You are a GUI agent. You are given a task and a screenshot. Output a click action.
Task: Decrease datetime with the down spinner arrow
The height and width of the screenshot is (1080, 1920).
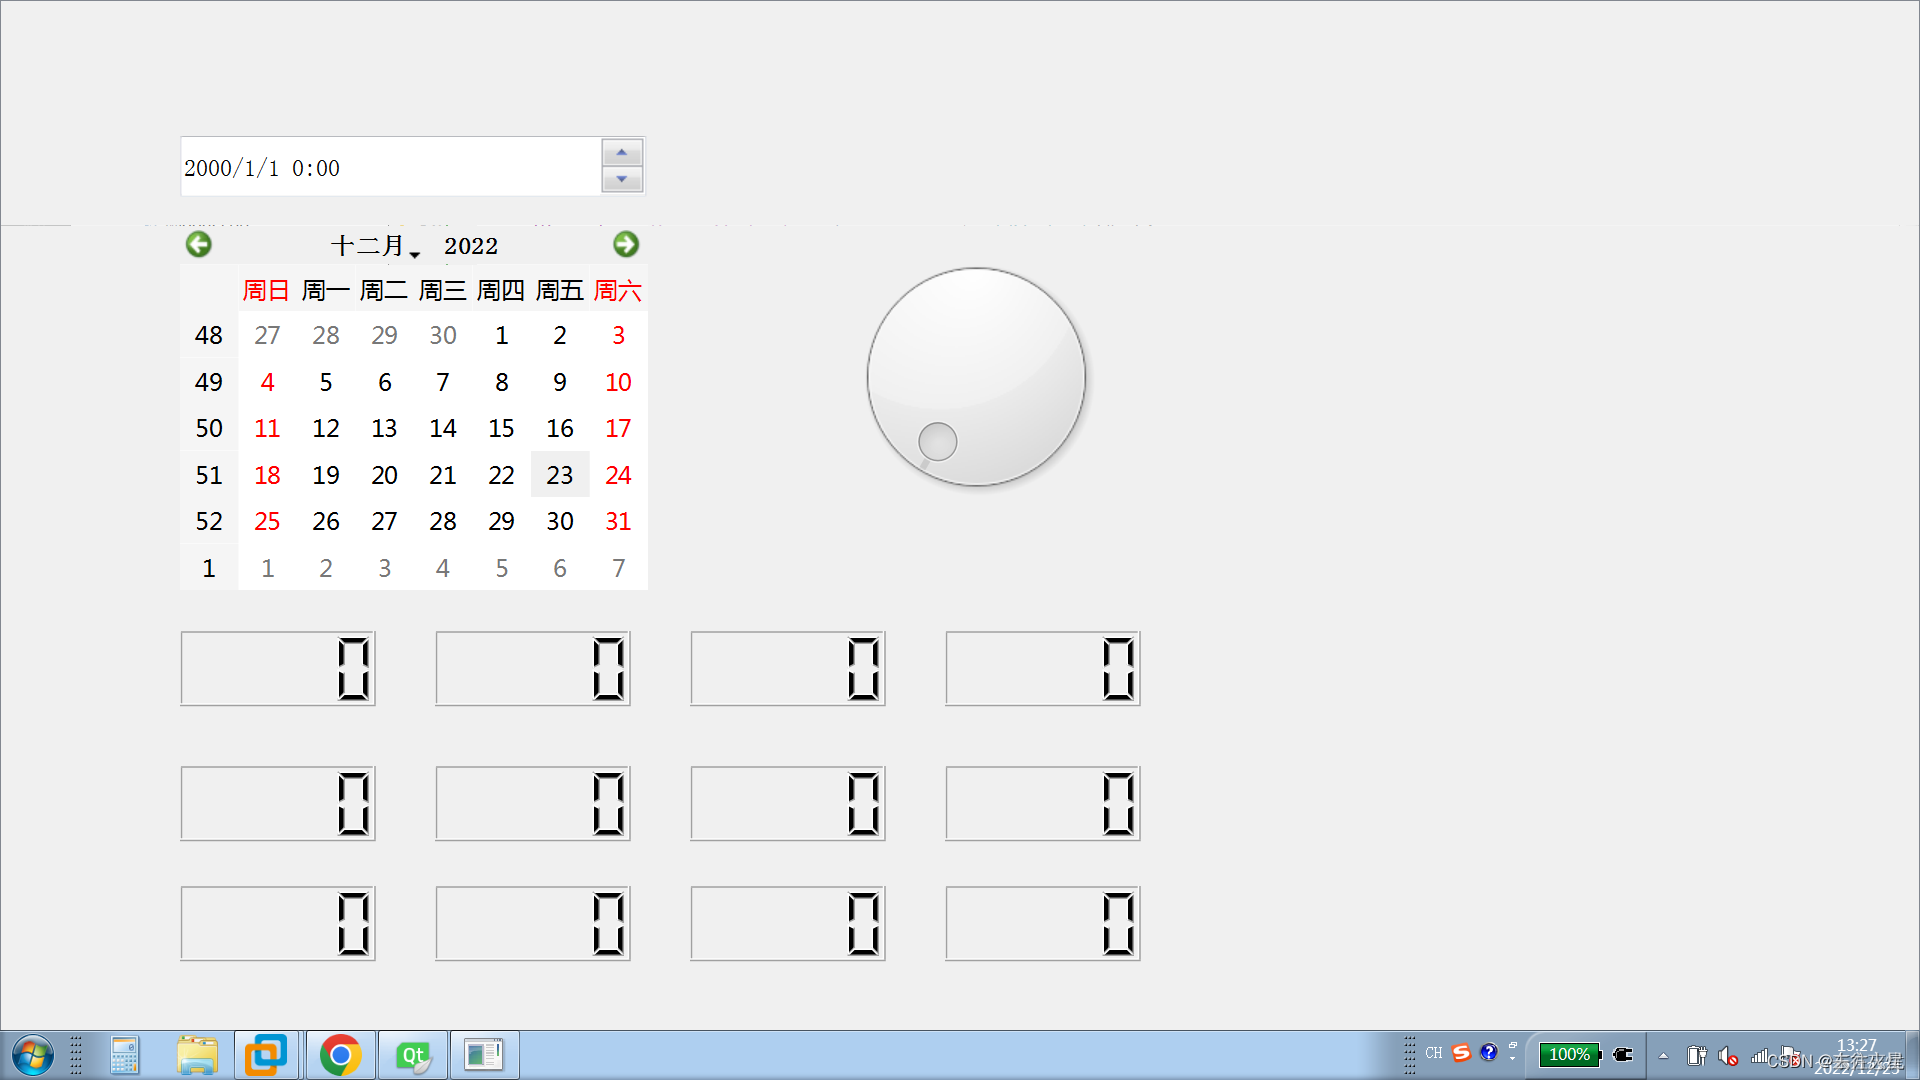(x=622, y=180)
